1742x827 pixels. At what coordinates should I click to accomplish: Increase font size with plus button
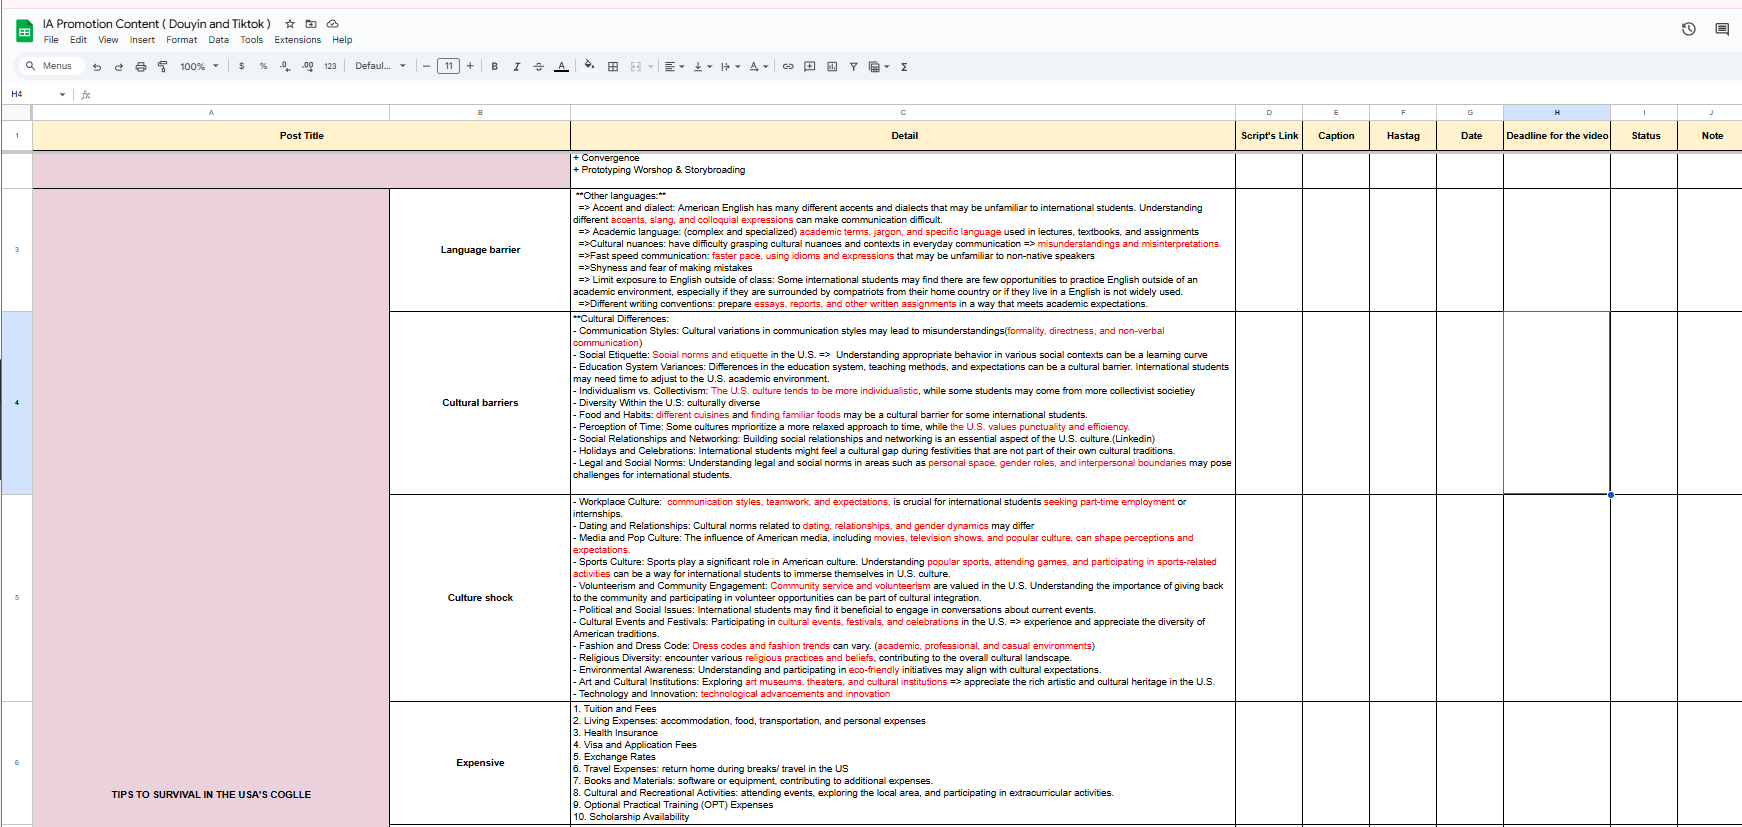(x=470, y=66)
